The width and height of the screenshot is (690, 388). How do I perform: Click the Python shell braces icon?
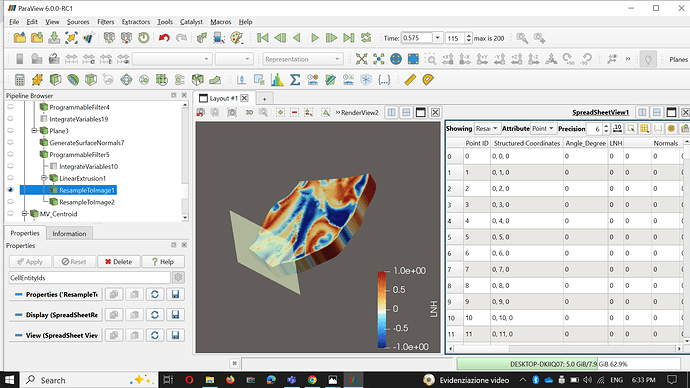[x=384, y=80]
